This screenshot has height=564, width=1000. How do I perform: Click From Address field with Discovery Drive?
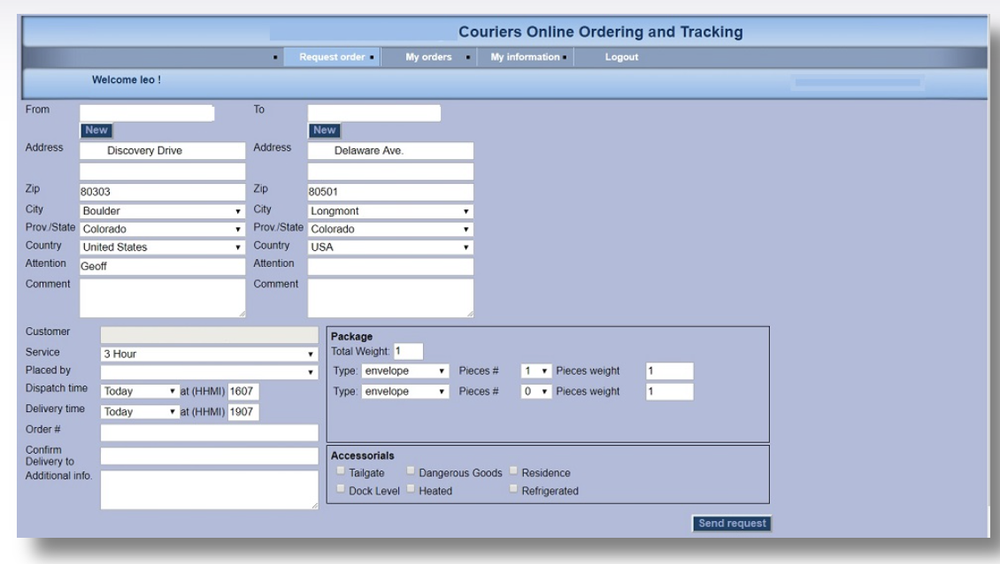point(162,151)
